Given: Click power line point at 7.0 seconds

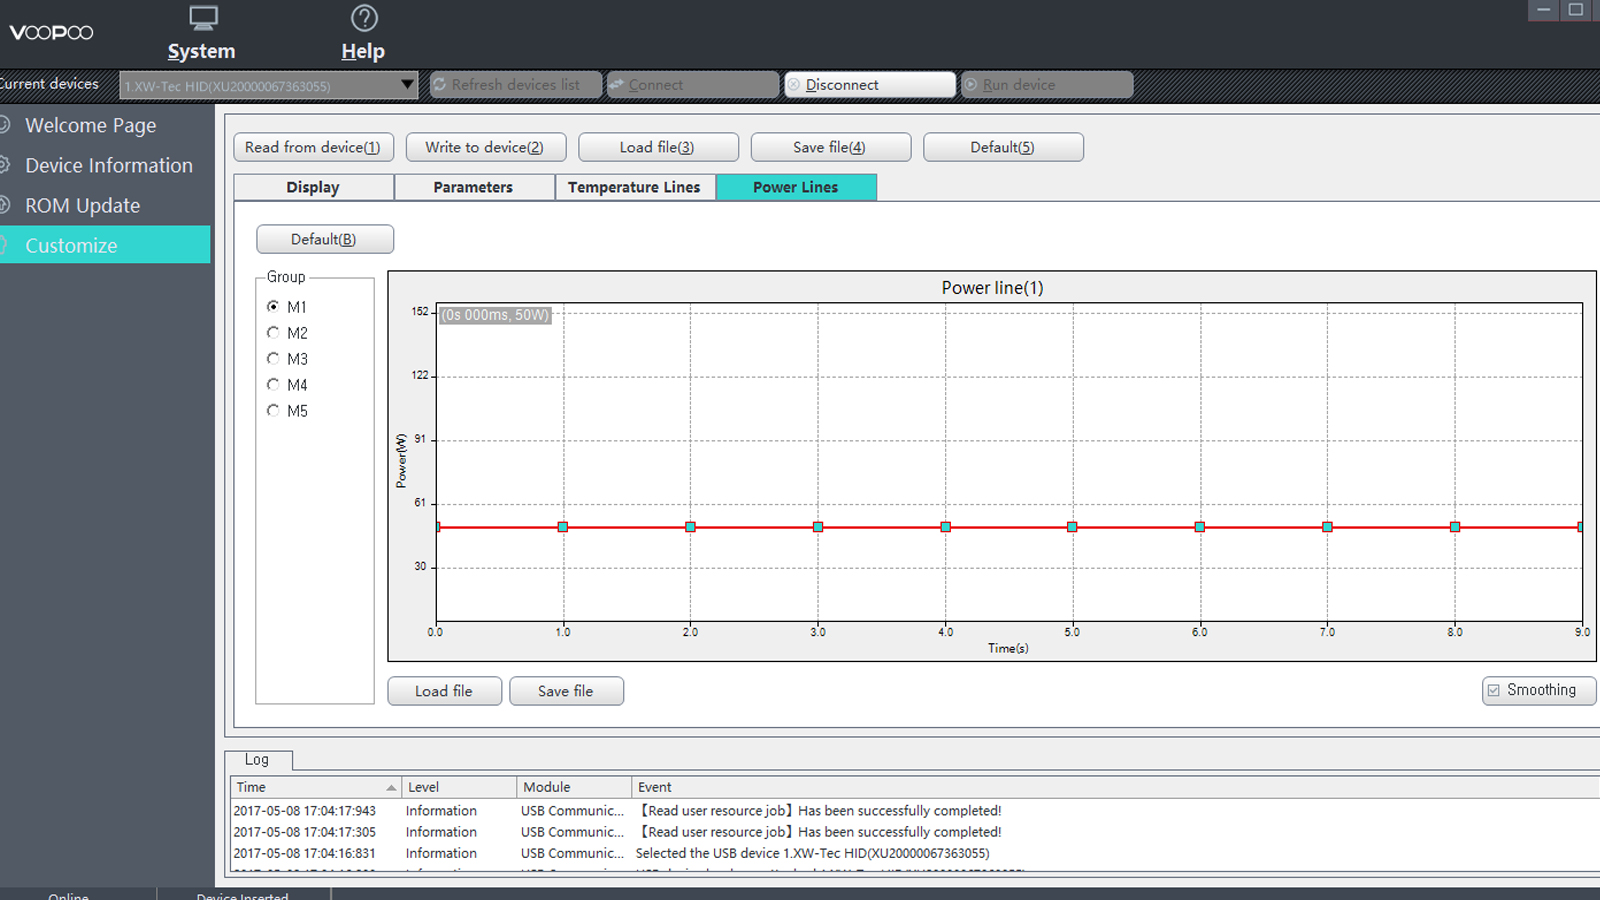Looking at the screenshot, I should click(x=1327, y=527).
